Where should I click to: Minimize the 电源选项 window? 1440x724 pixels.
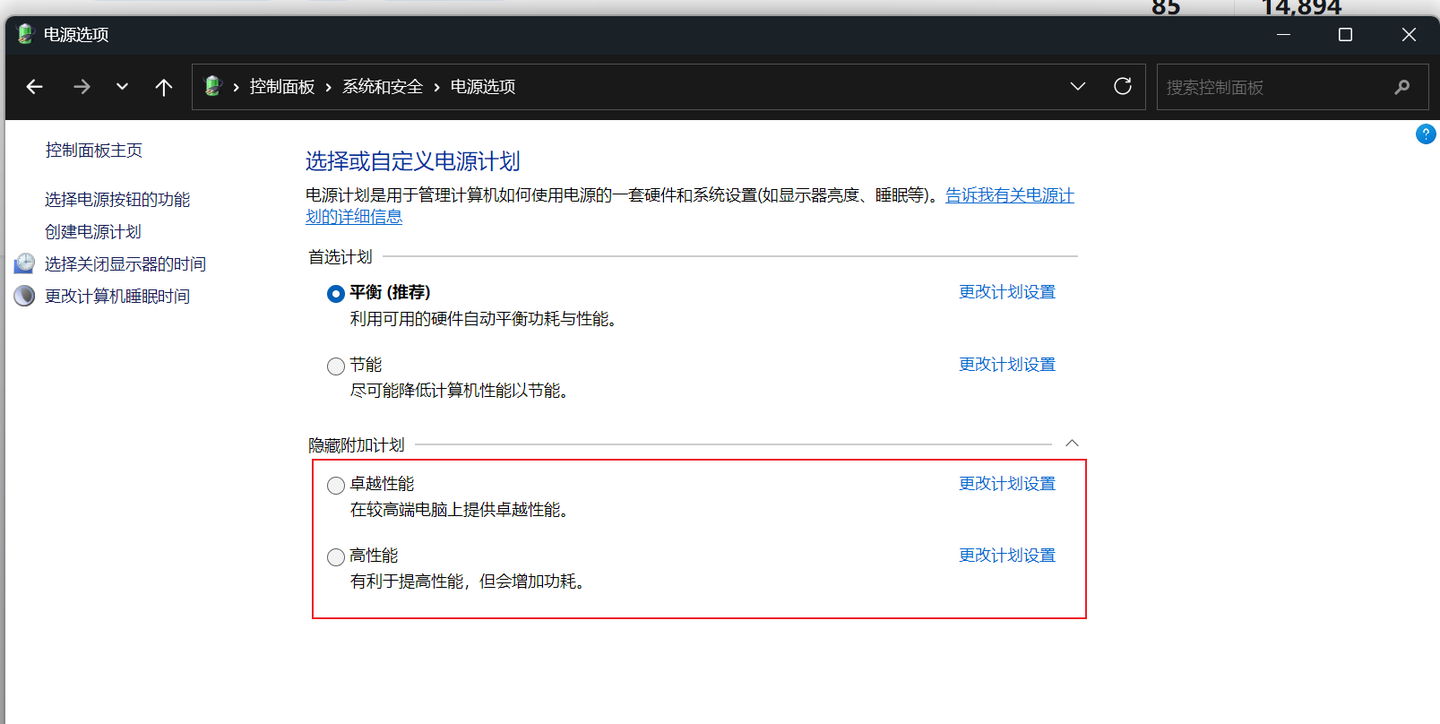tap(1283, 35)
